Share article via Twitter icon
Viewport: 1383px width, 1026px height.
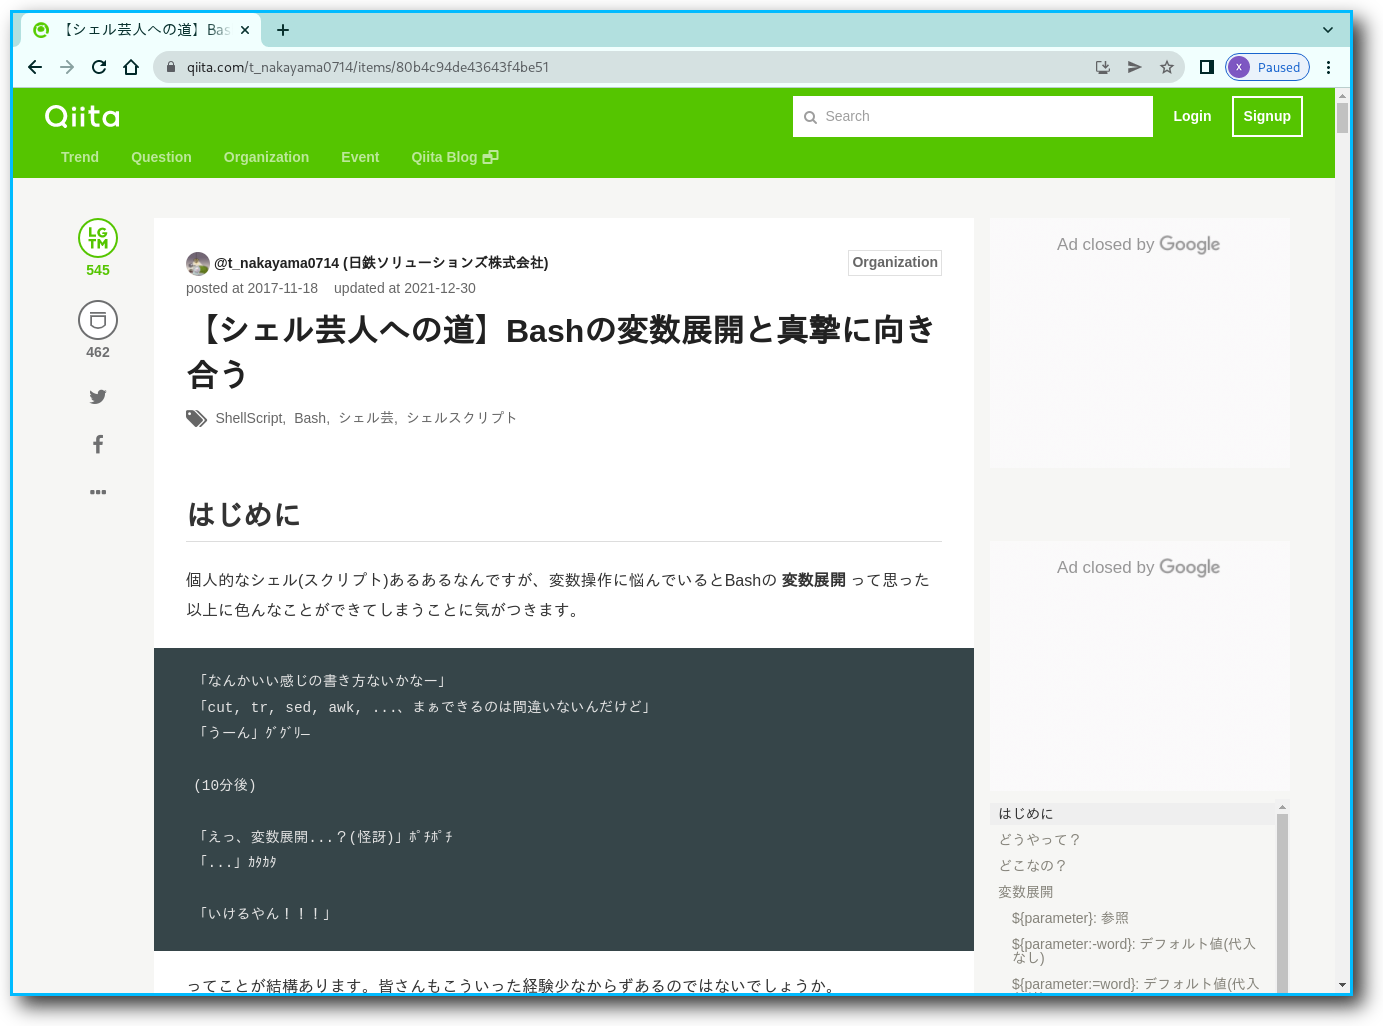coord(98,397)
